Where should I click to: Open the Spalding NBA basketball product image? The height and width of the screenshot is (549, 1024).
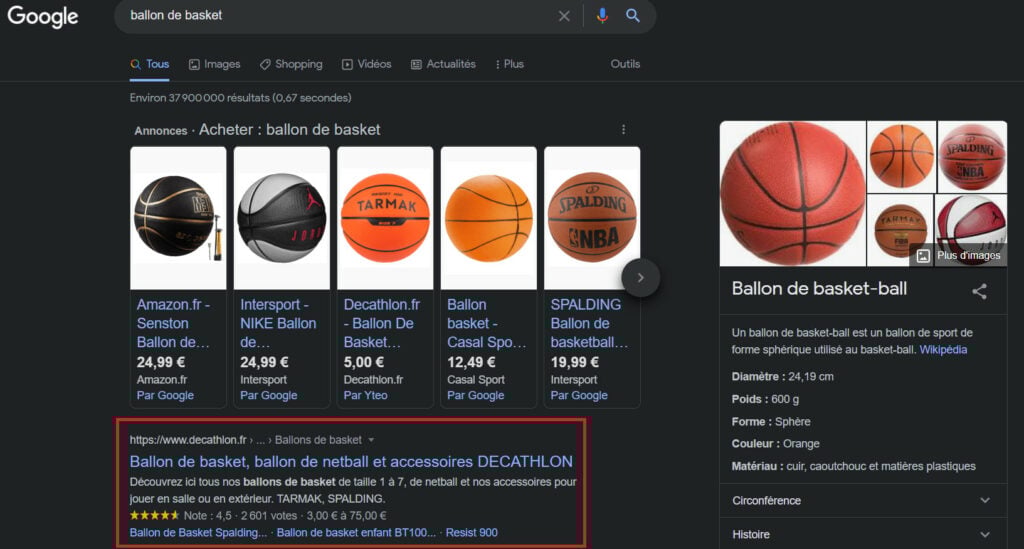click(x=592, y=218)
